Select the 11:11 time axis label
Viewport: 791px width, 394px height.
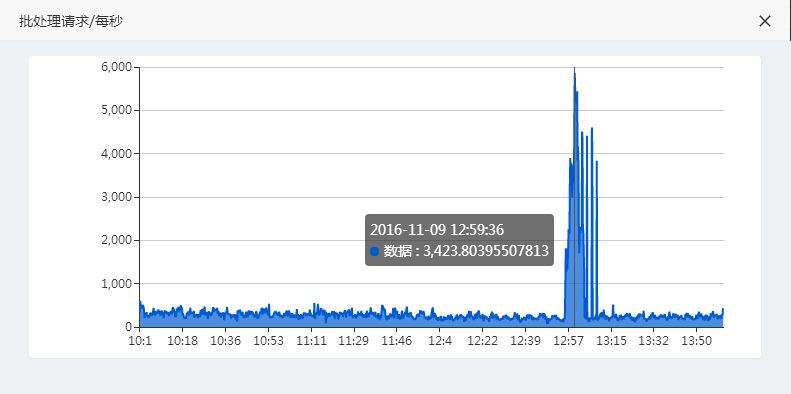click(311, 341)
